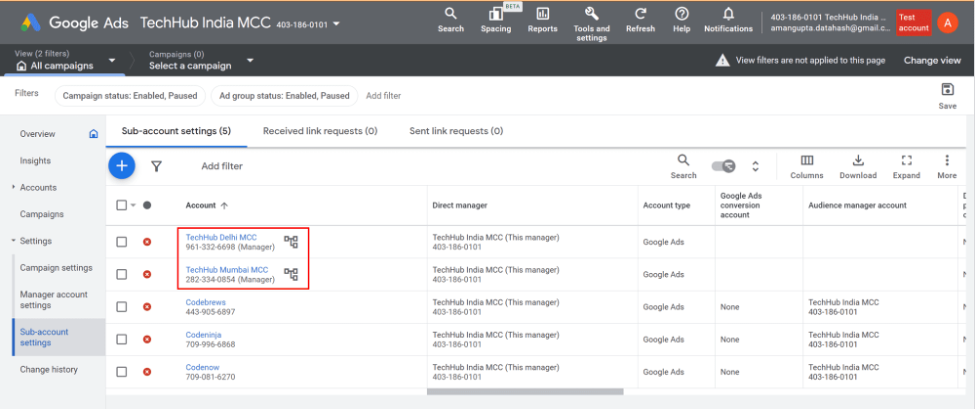This screenshot has height=410, width=977.
Task: Open Insights in the sidebar
Action: click(36, 160)
